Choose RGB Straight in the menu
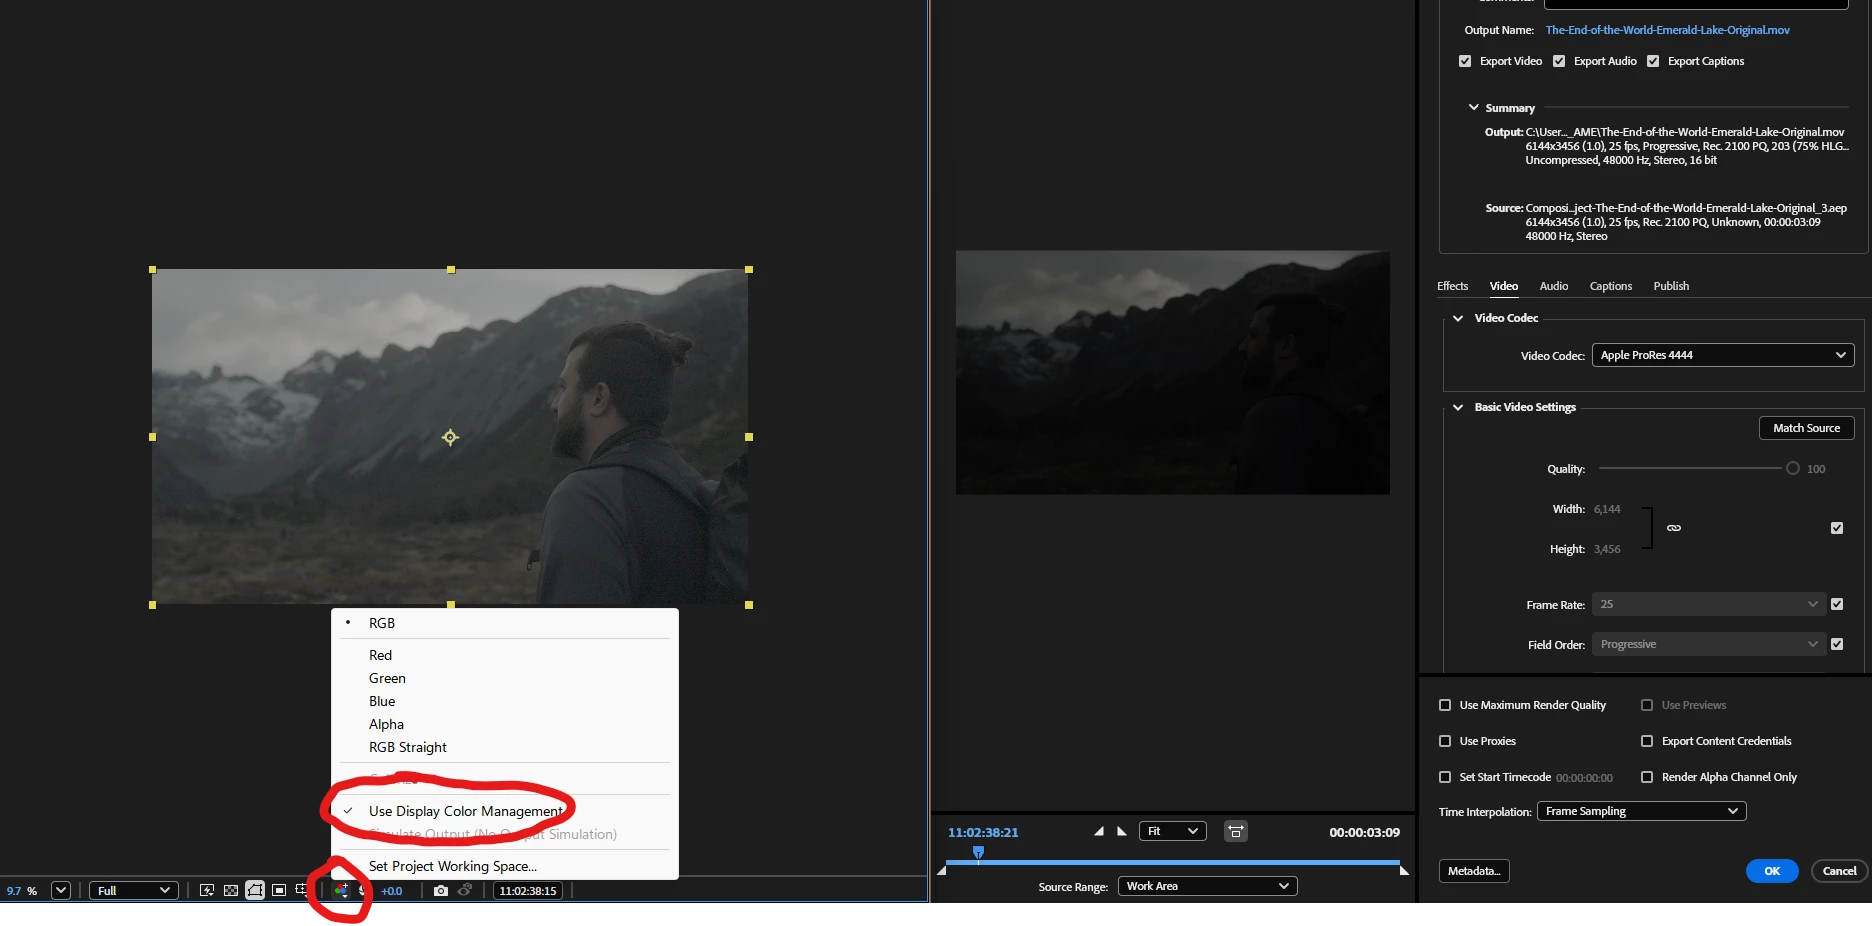The height and width of the screenshot is (926, 1872). [505, 747]
